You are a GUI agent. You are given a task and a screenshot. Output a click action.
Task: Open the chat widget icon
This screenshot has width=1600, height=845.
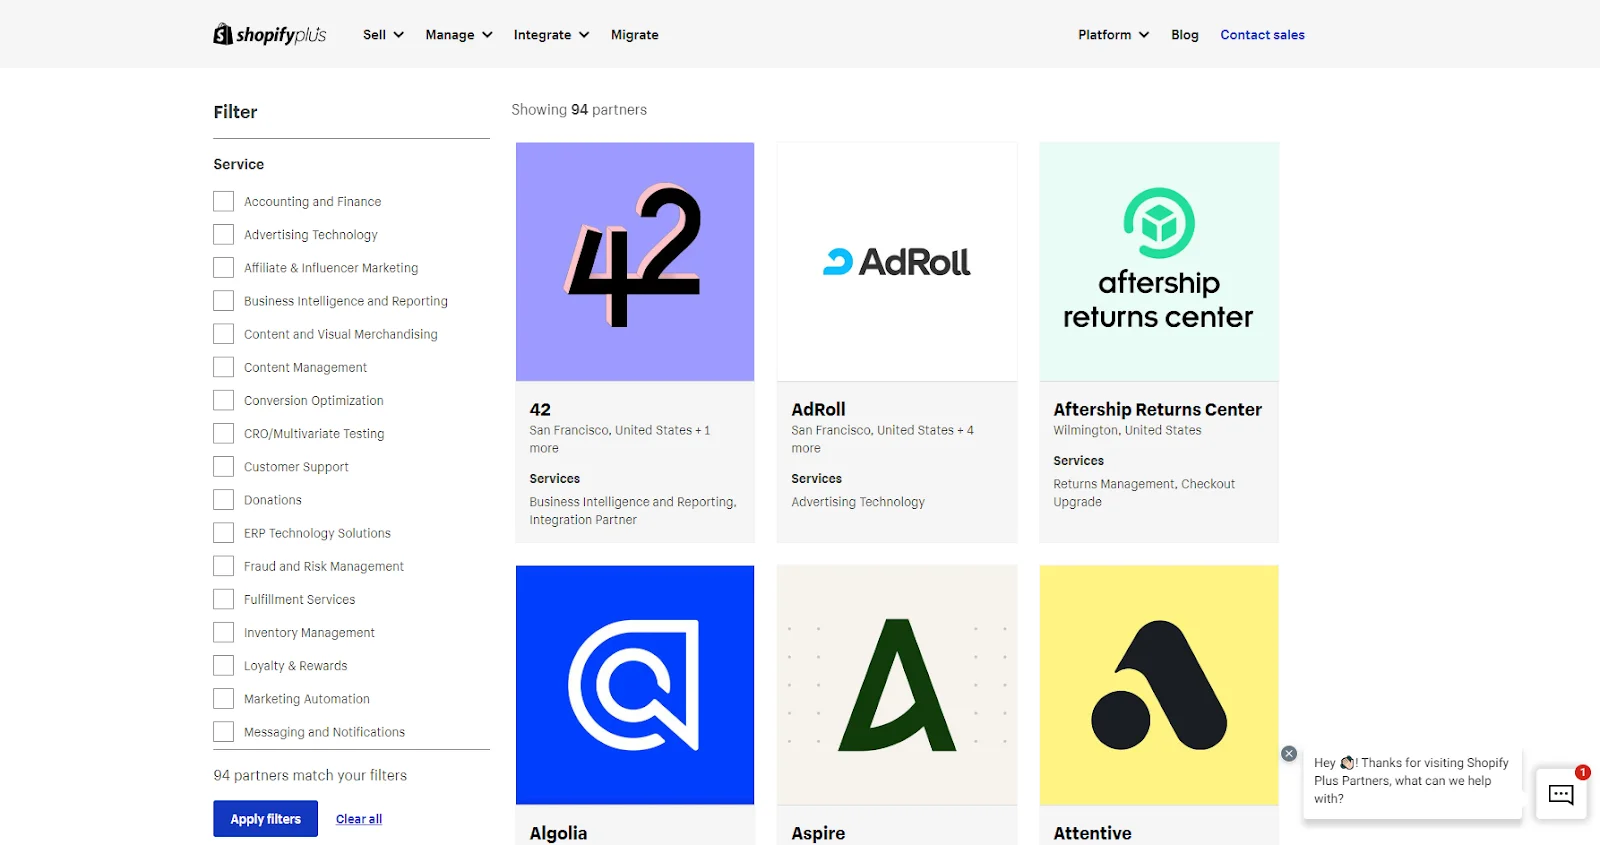[1561, 794]
